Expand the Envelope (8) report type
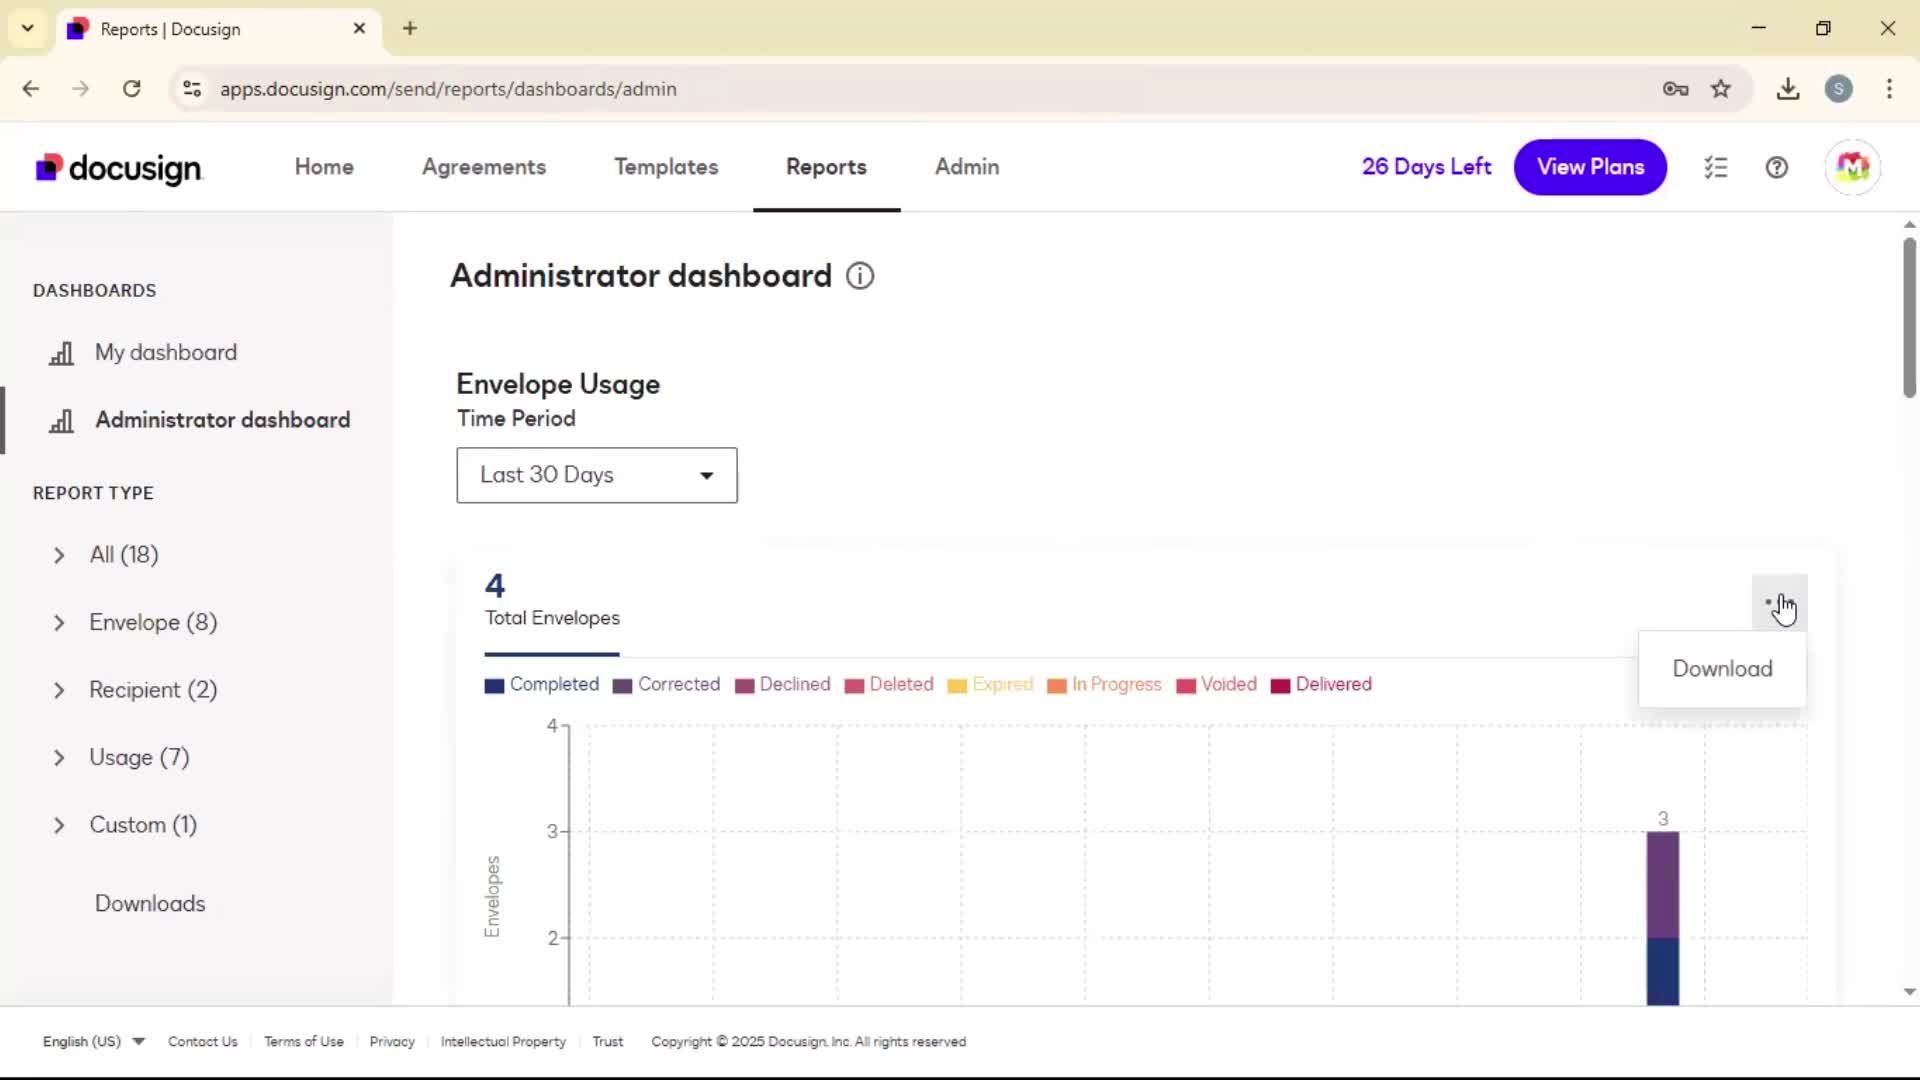 [59, 623]
